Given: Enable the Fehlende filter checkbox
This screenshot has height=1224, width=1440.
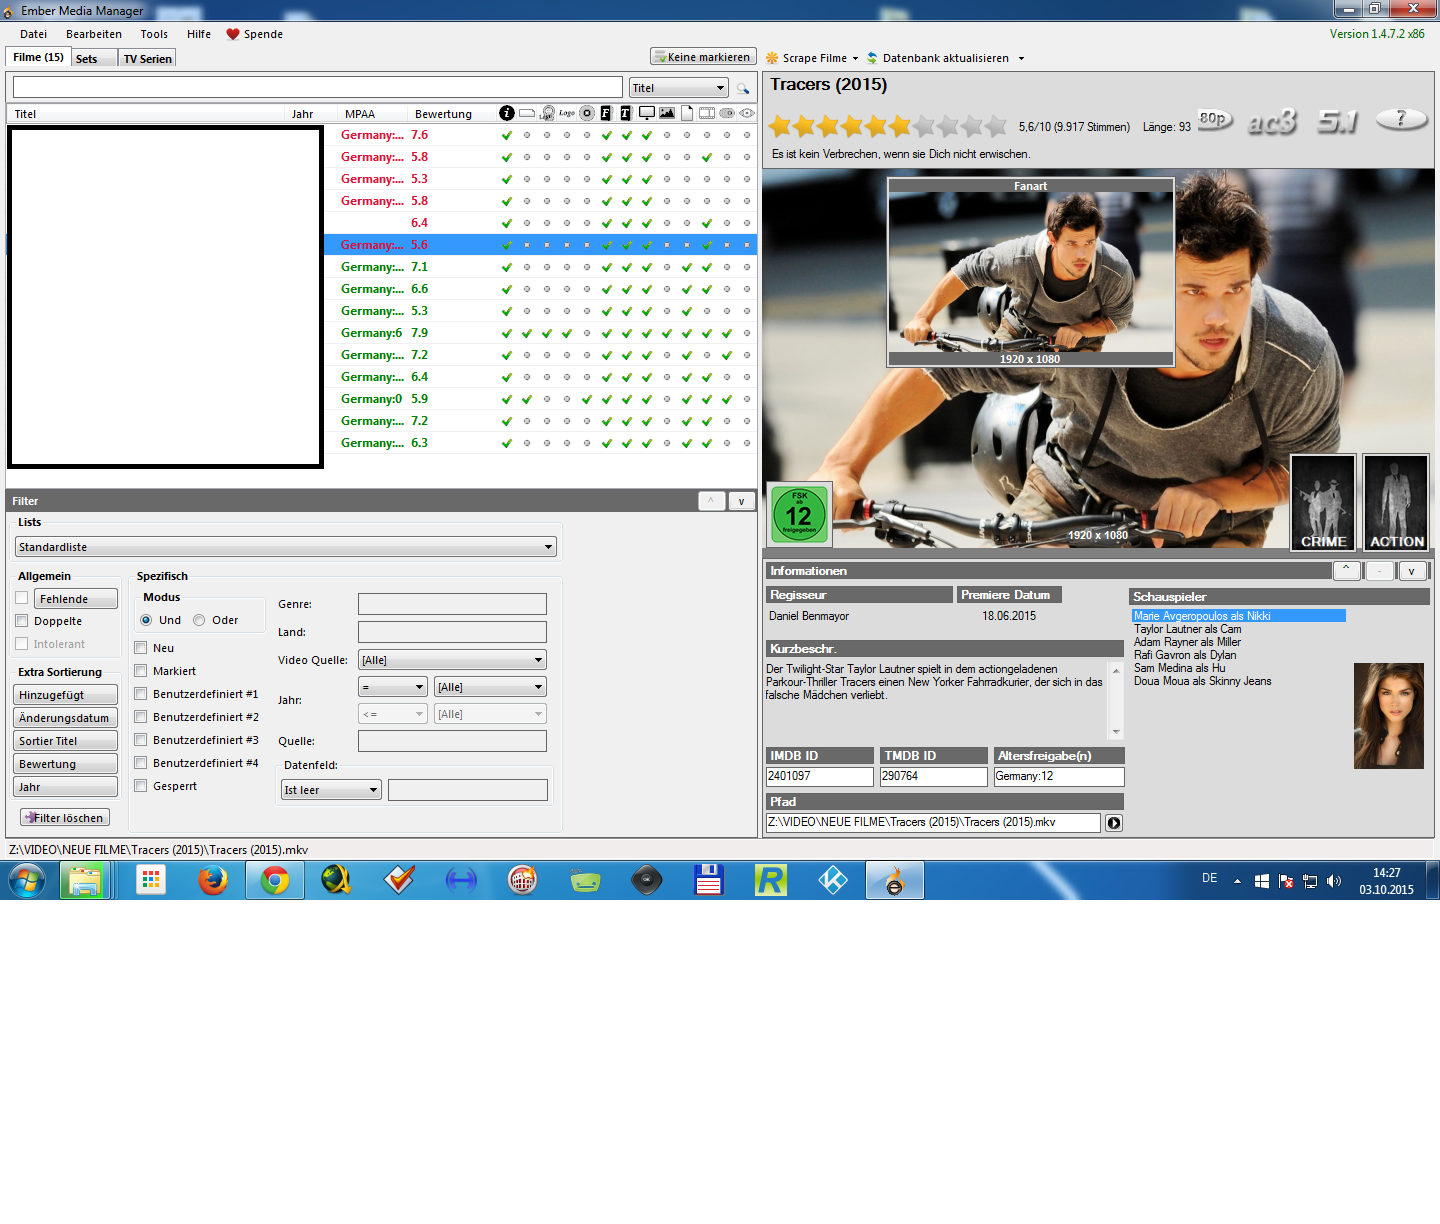Looking at the screenshot, I should tap(21, 598).
